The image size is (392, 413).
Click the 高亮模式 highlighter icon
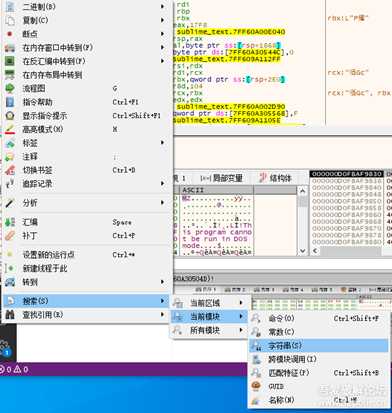pyautogui.click(x=10, y=129)
